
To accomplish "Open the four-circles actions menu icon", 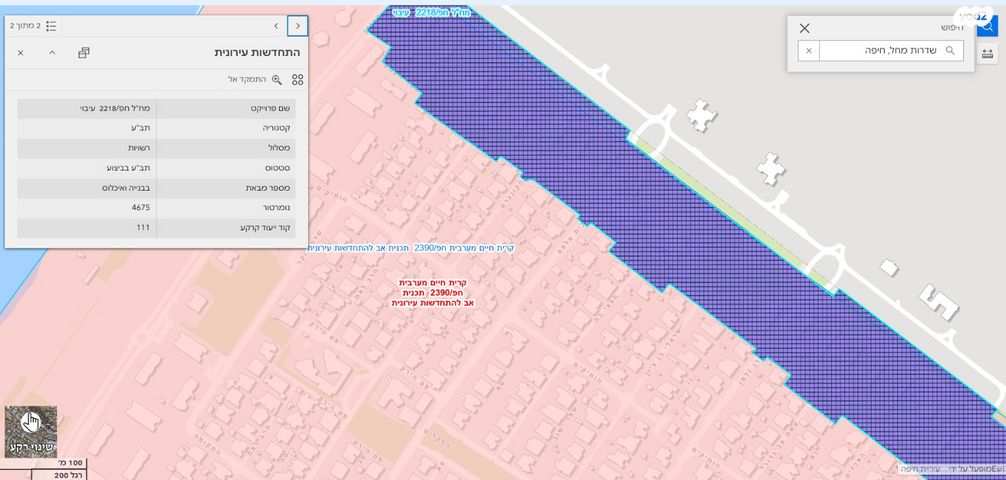I will [x=297, y=79].
